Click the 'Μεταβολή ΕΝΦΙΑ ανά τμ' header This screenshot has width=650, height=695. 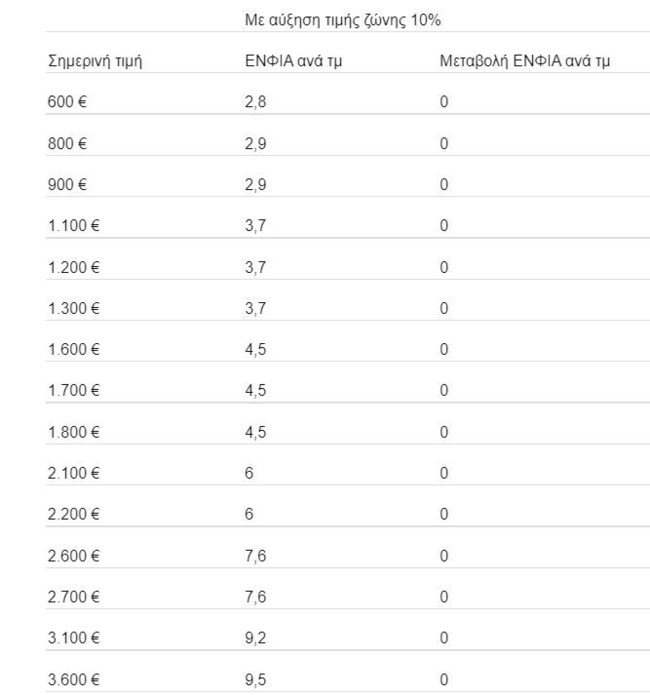point(525,61)
